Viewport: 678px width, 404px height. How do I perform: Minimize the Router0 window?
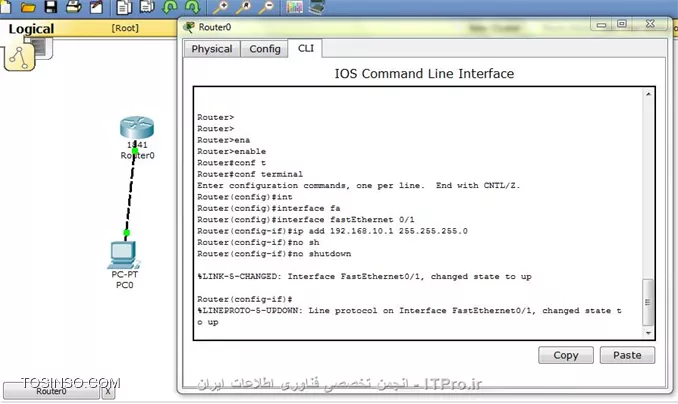point(601,25)
